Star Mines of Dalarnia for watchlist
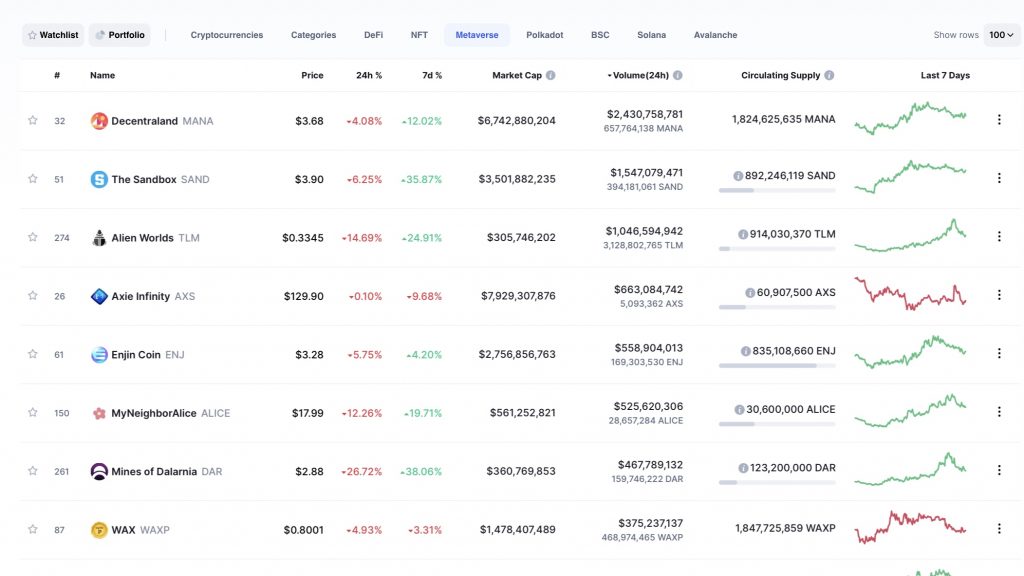The width and height of the screenshot is (1024, 576). 33,471
